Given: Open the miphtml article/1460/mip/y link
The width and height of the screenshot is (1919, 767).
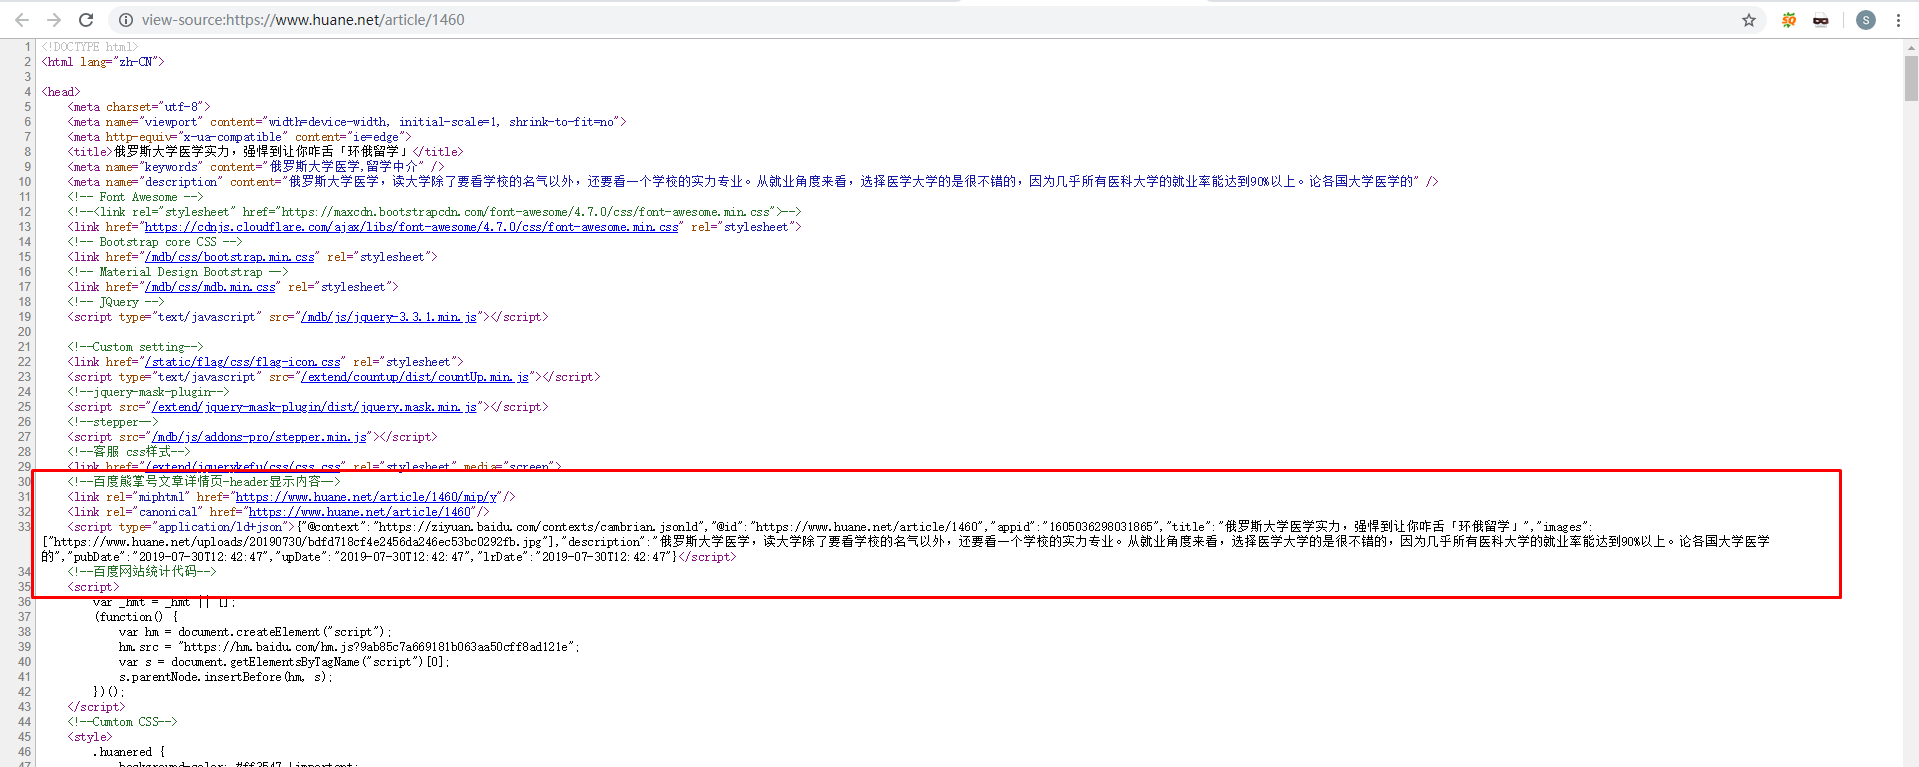Looking at the screenshot, I should click(367, 497).
